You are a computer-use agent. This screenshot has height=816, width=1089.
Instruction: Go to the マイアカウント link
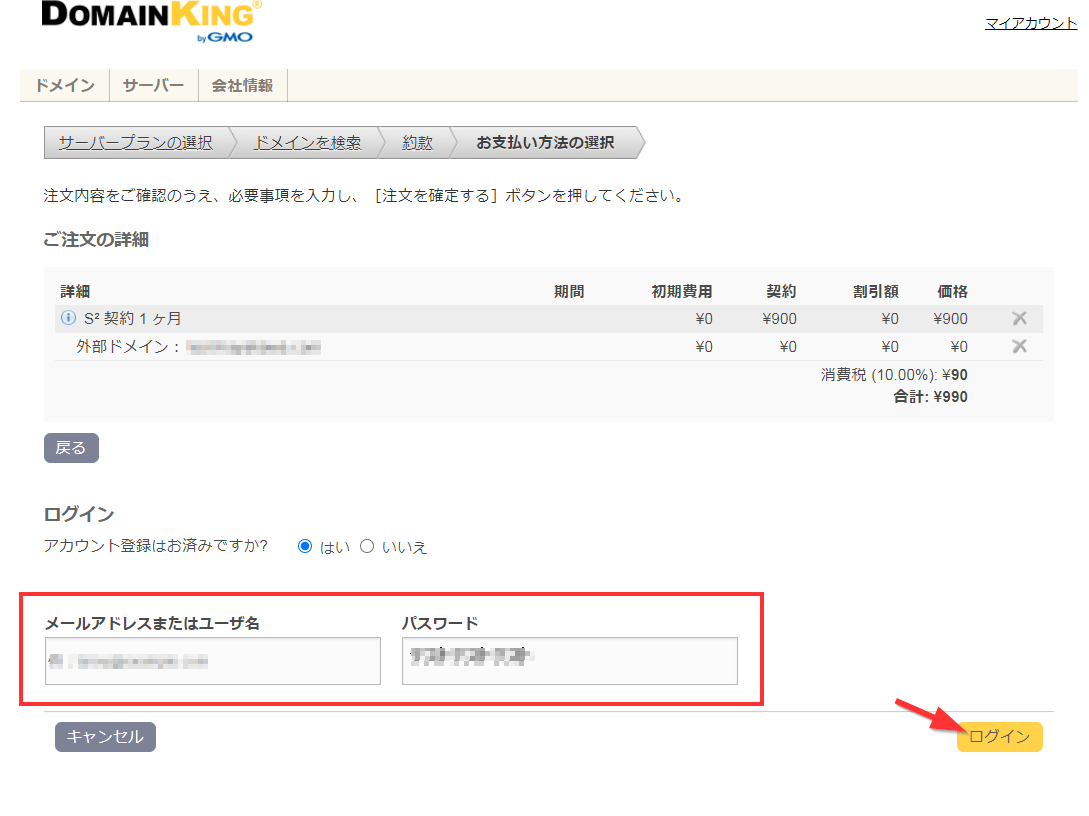tap(1030, 23)
